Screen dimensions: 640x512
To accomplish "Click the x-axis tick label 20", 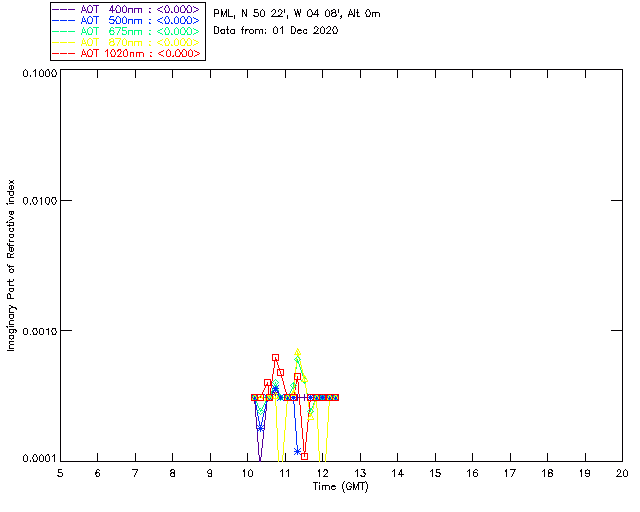I will (x=622, y=473).
